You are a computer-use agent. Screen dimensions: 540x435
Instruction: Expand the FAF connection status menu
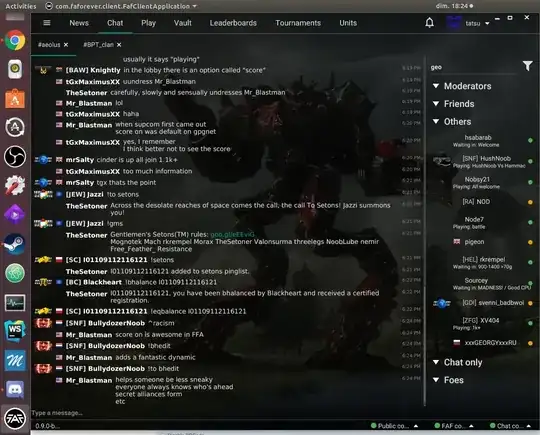coord(454,426)
